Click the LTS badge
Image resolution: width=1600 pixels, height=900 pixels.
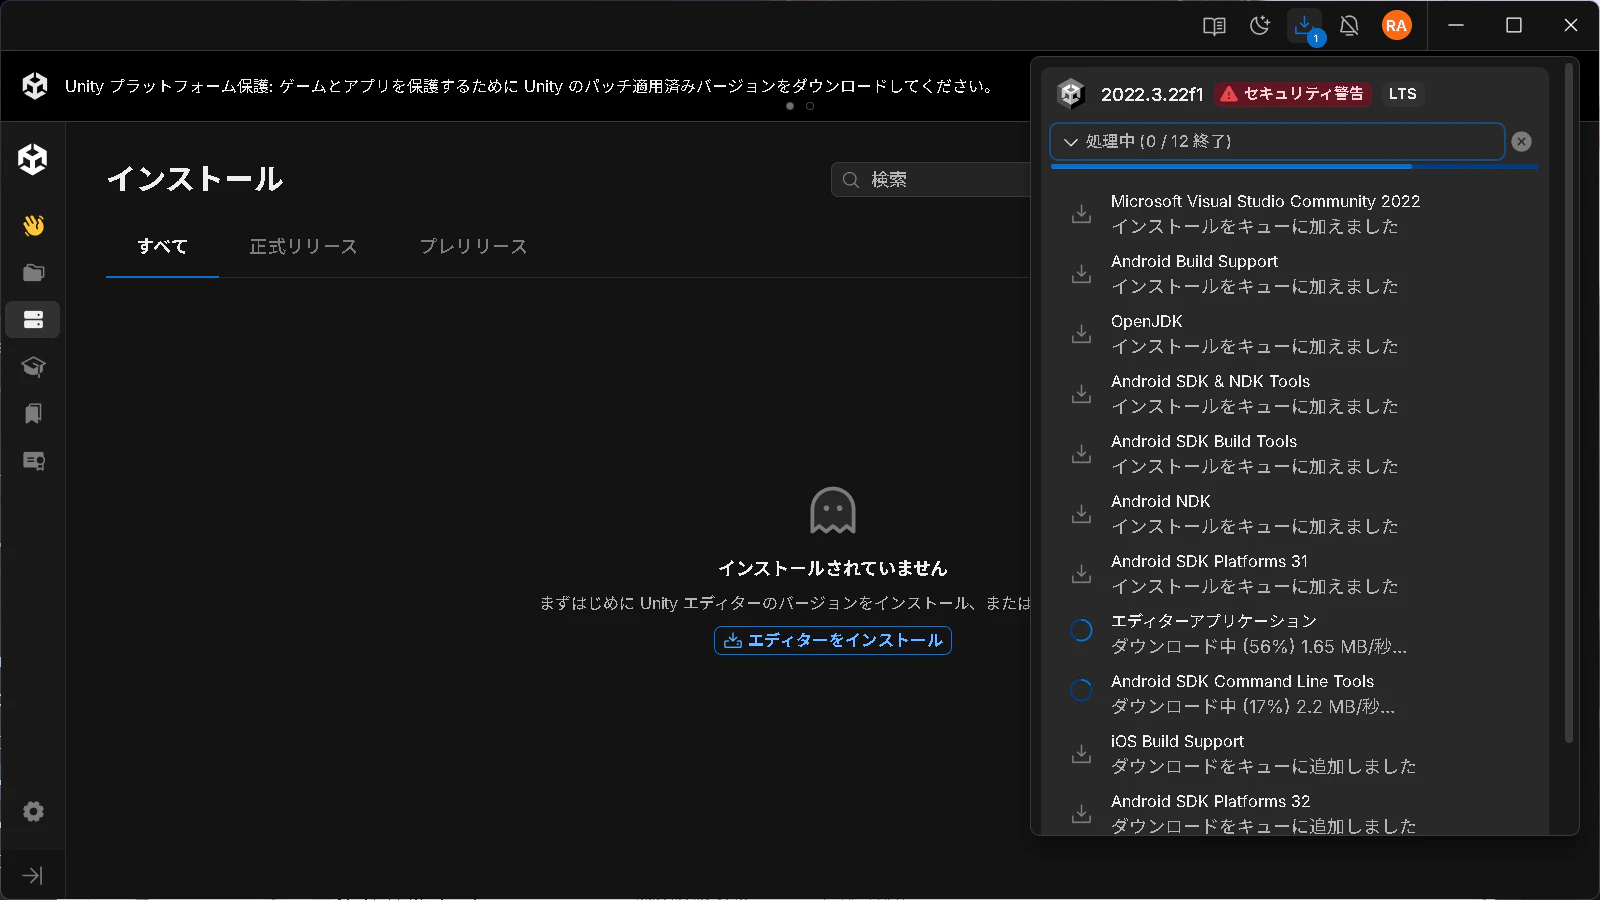click(1403, 94)
